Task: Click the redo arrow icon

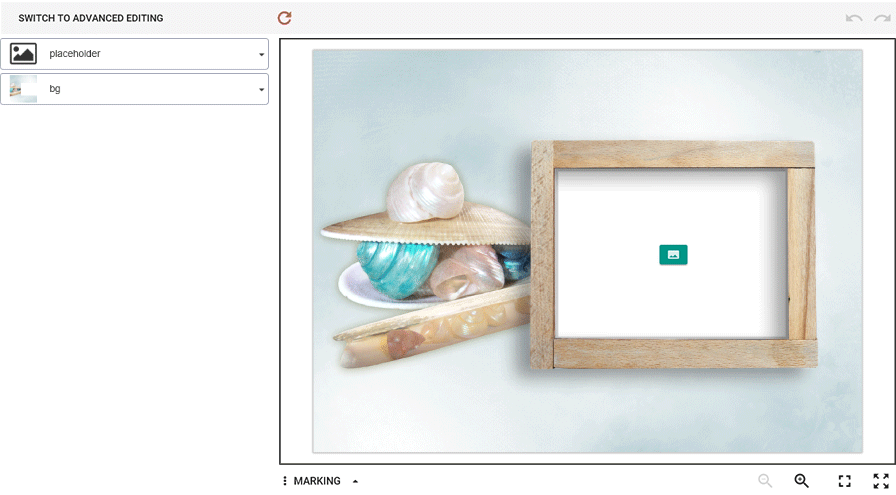Action: [x=882, y=18]
